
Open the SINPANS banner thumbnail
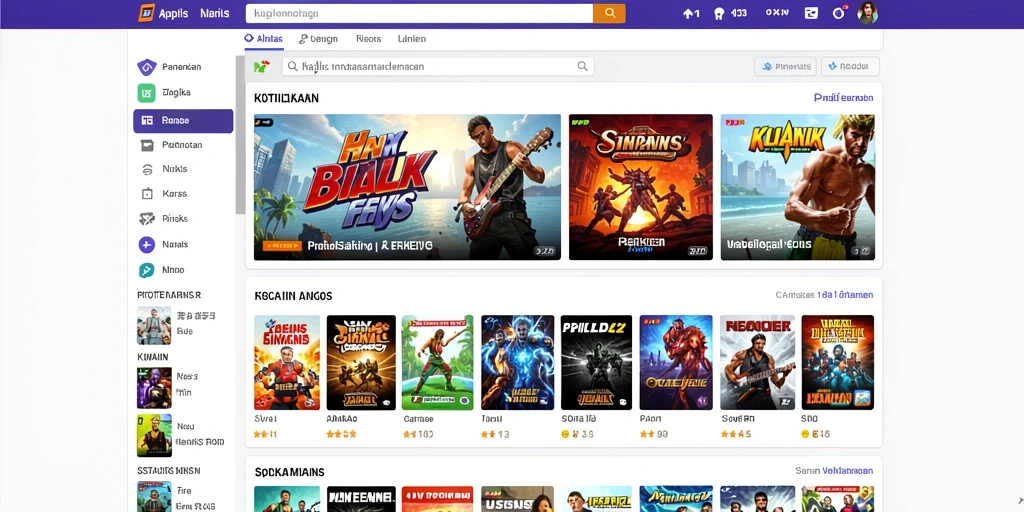(x=641, y=187)
